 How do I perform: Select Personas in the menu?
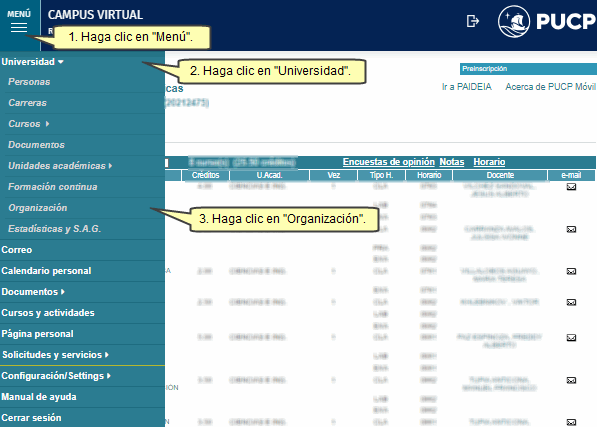(x=29, y=82)
